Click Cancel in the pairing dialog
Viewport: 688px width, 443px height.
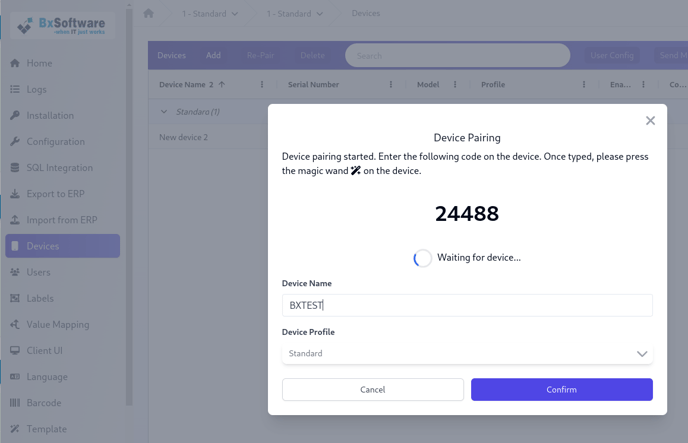click(x=372, y=389)
